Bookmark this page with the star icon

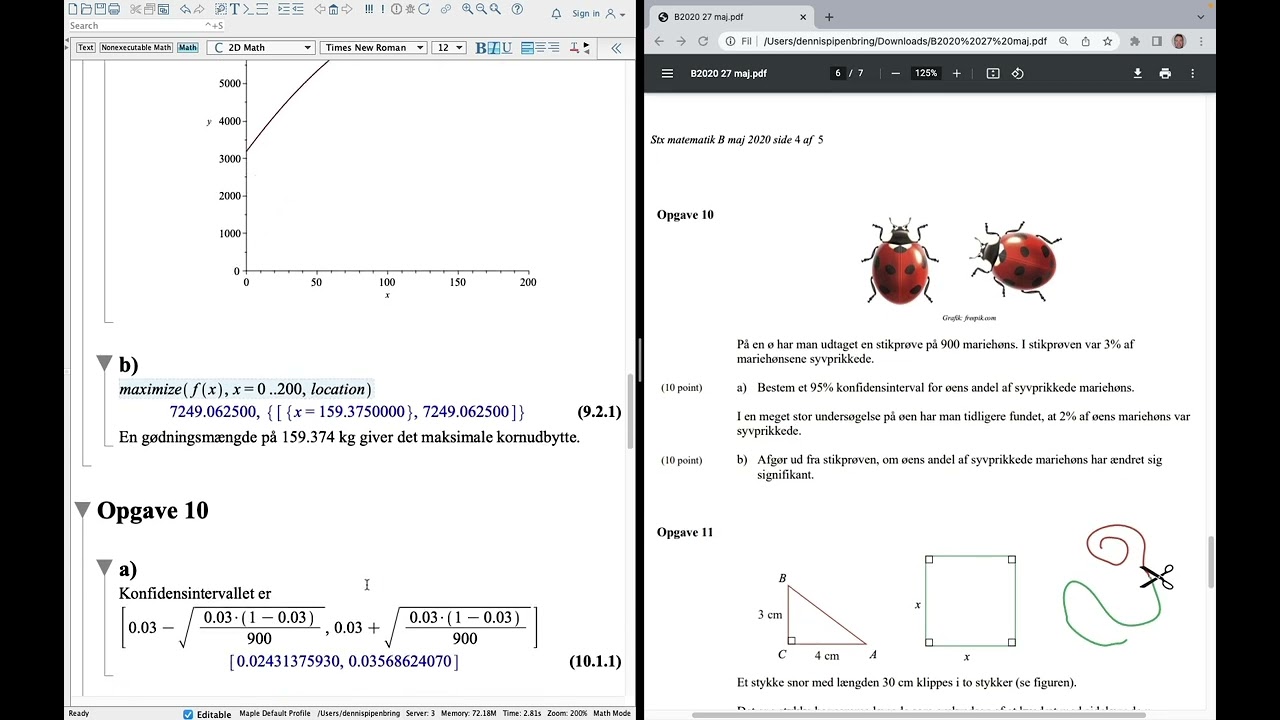(1108, 41)
